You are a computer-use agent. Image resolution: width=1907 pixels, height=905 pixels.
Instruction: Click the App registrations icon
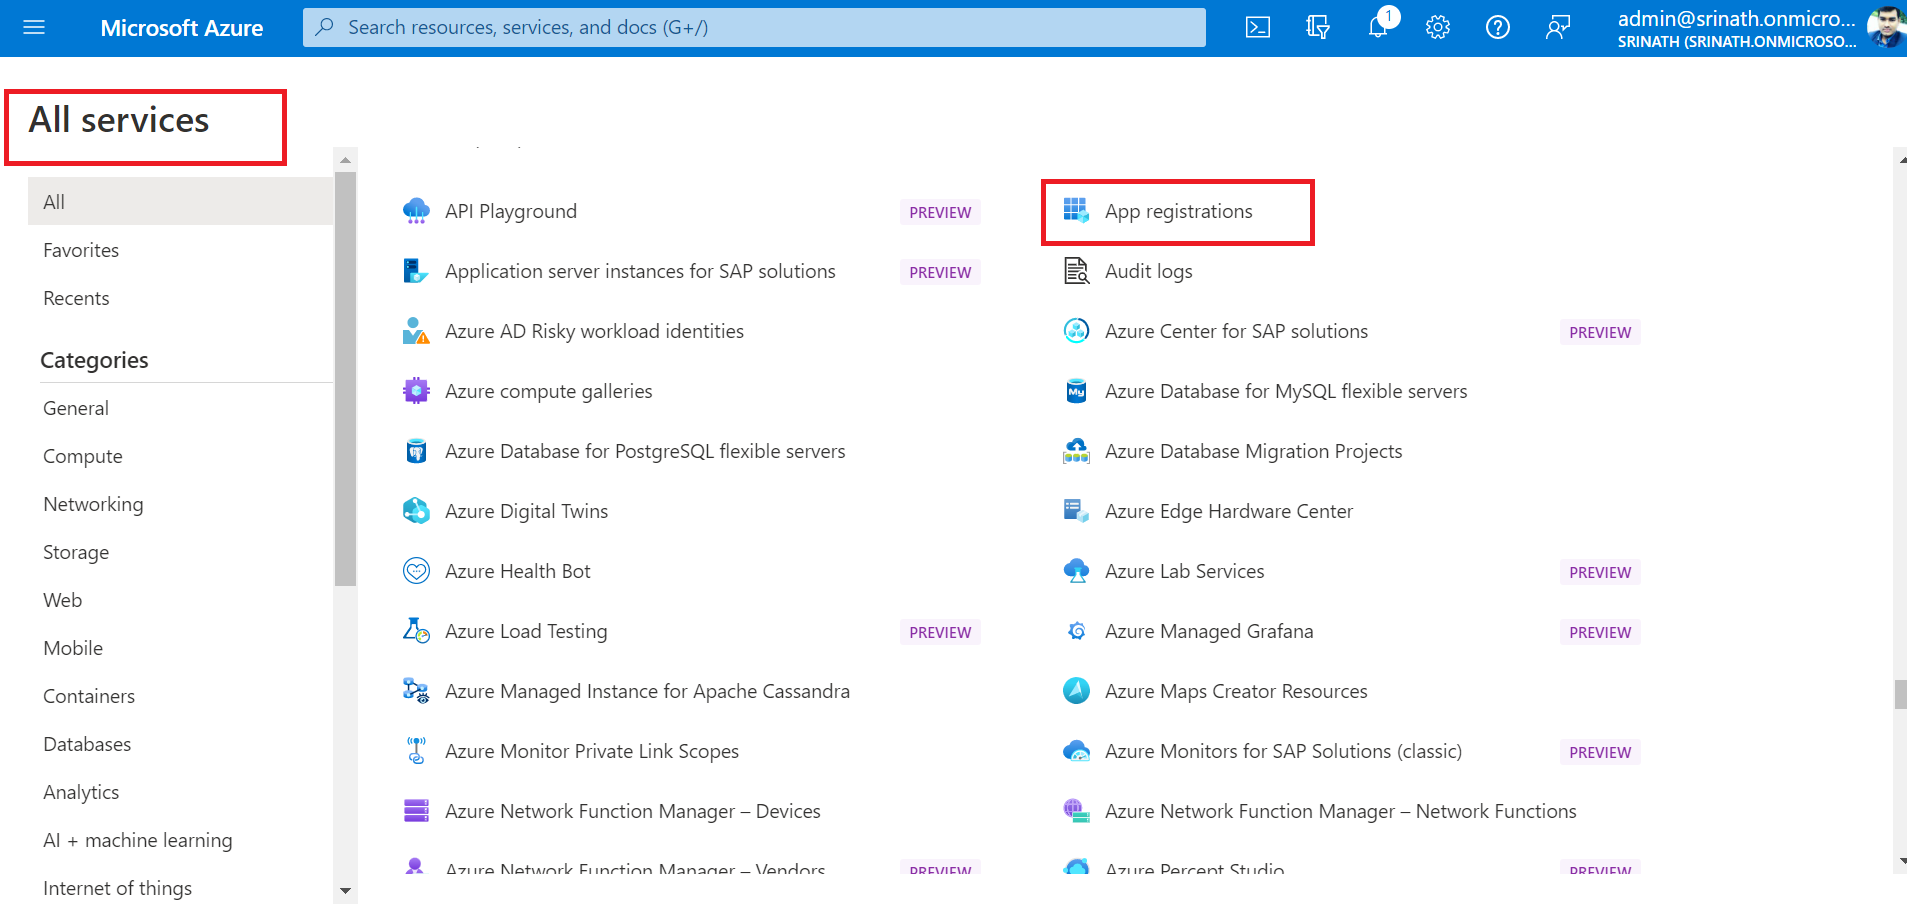coord(1076,211)
